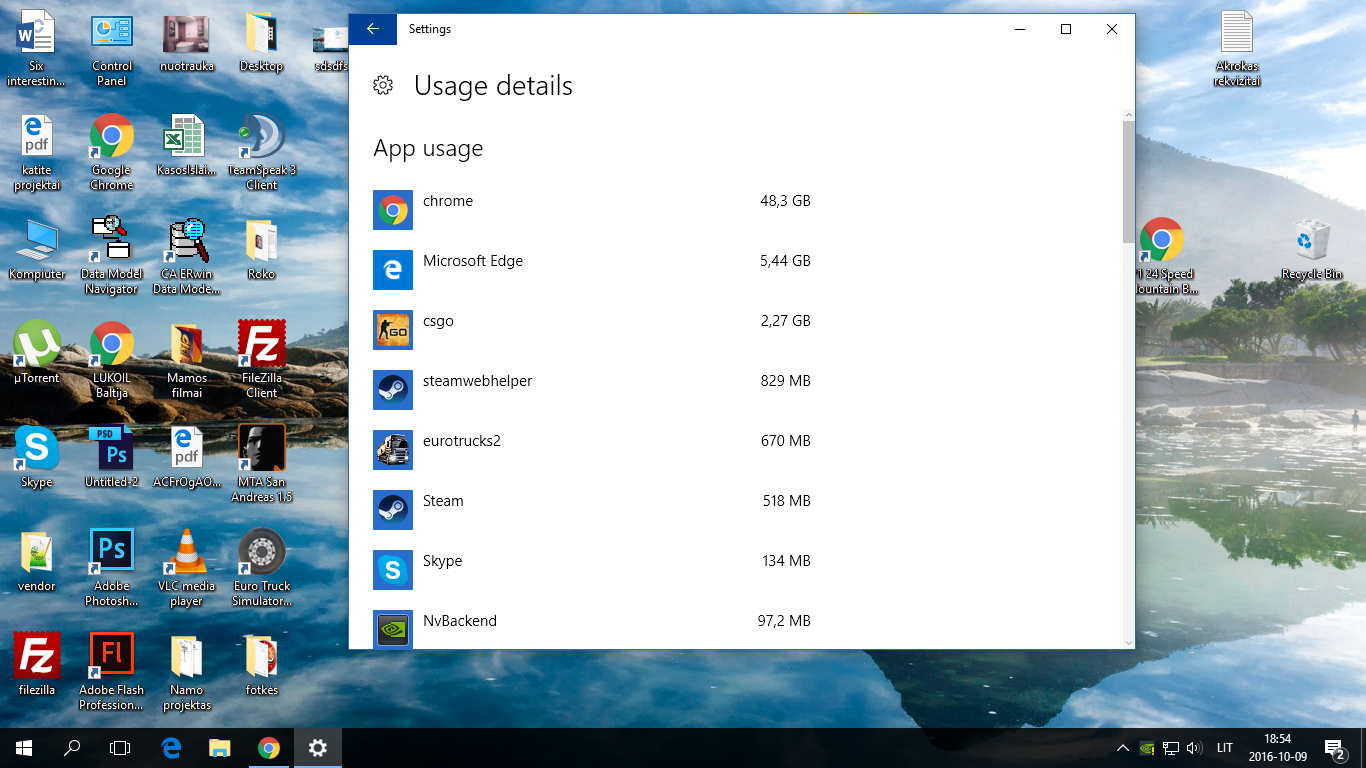Image resolution: width=1366 pixels, height=768 pixels.
Task: Select the Untitled-2 PSD file icon
Action: (112, 456)
